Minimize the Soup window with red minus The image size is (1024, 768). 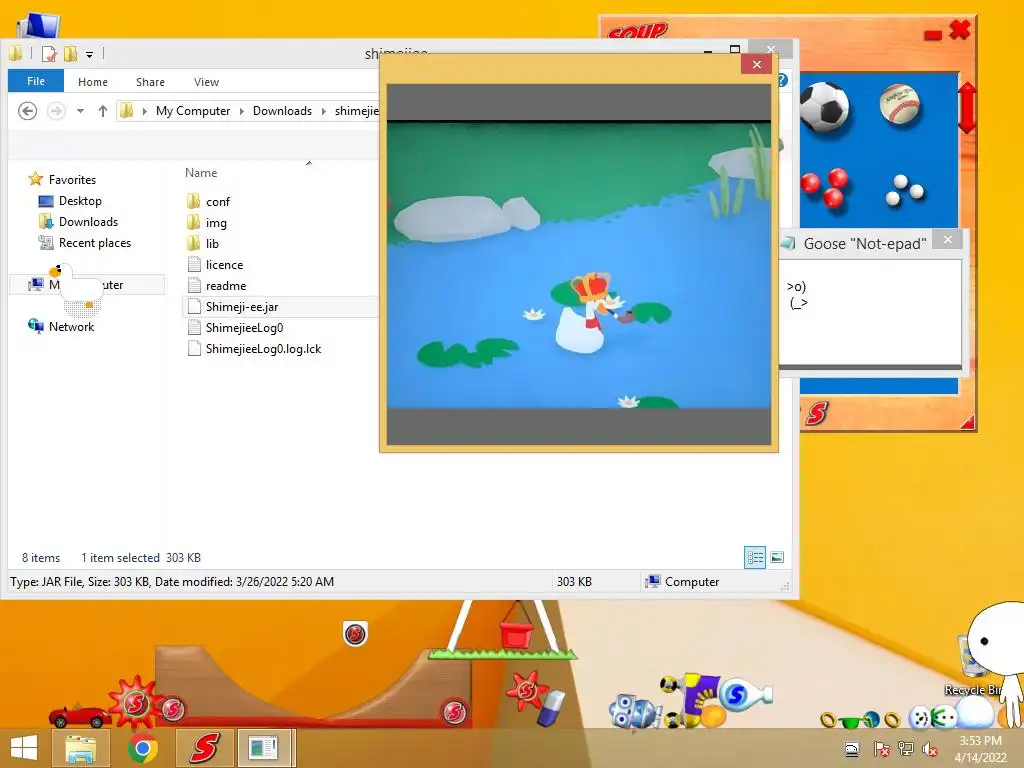click(x=933, y=35)
